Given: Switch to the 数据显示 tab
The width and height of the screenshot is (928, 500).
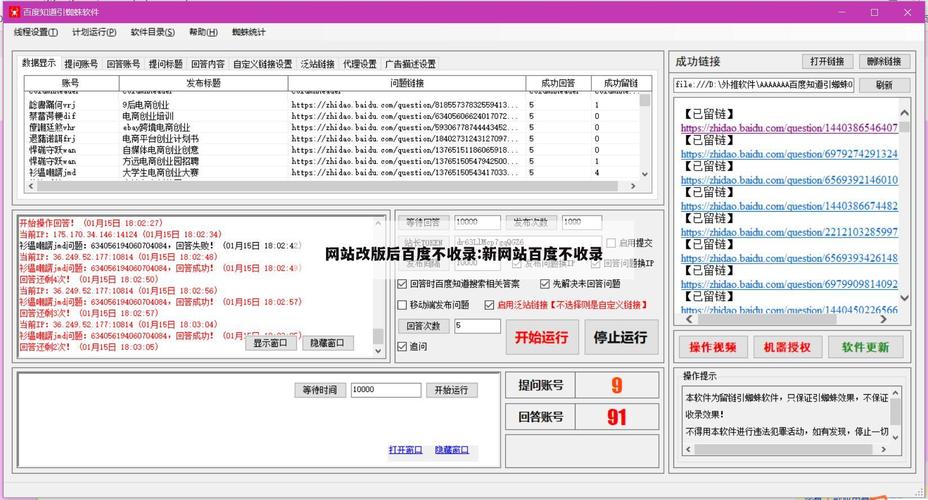Looking at the screenshot, I should click(x=39, y=63).
